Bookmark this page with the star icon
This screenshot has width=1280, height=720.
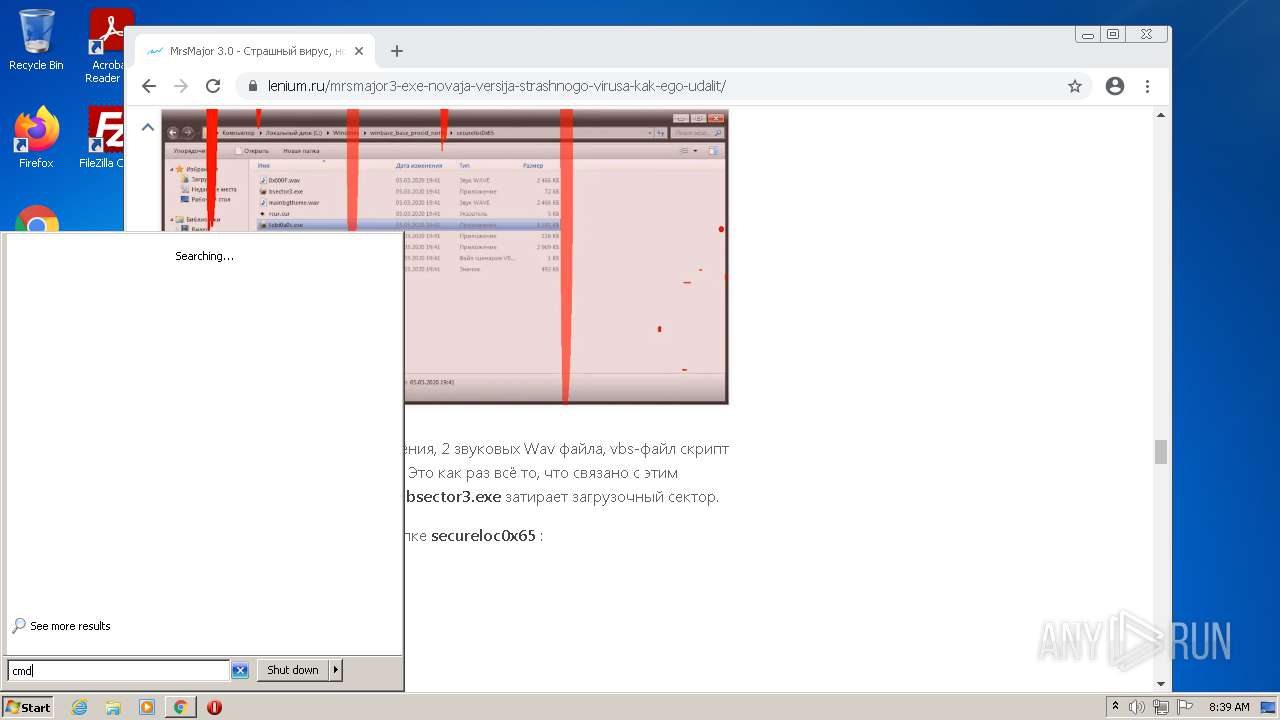(x=1075, y=86)
